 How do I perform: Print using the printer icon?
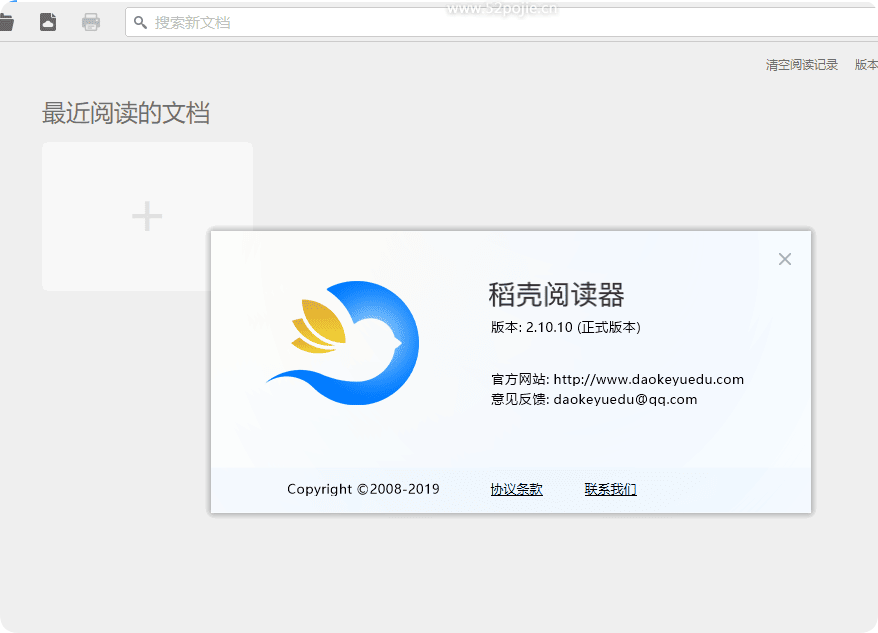click(x=91, y=22)
